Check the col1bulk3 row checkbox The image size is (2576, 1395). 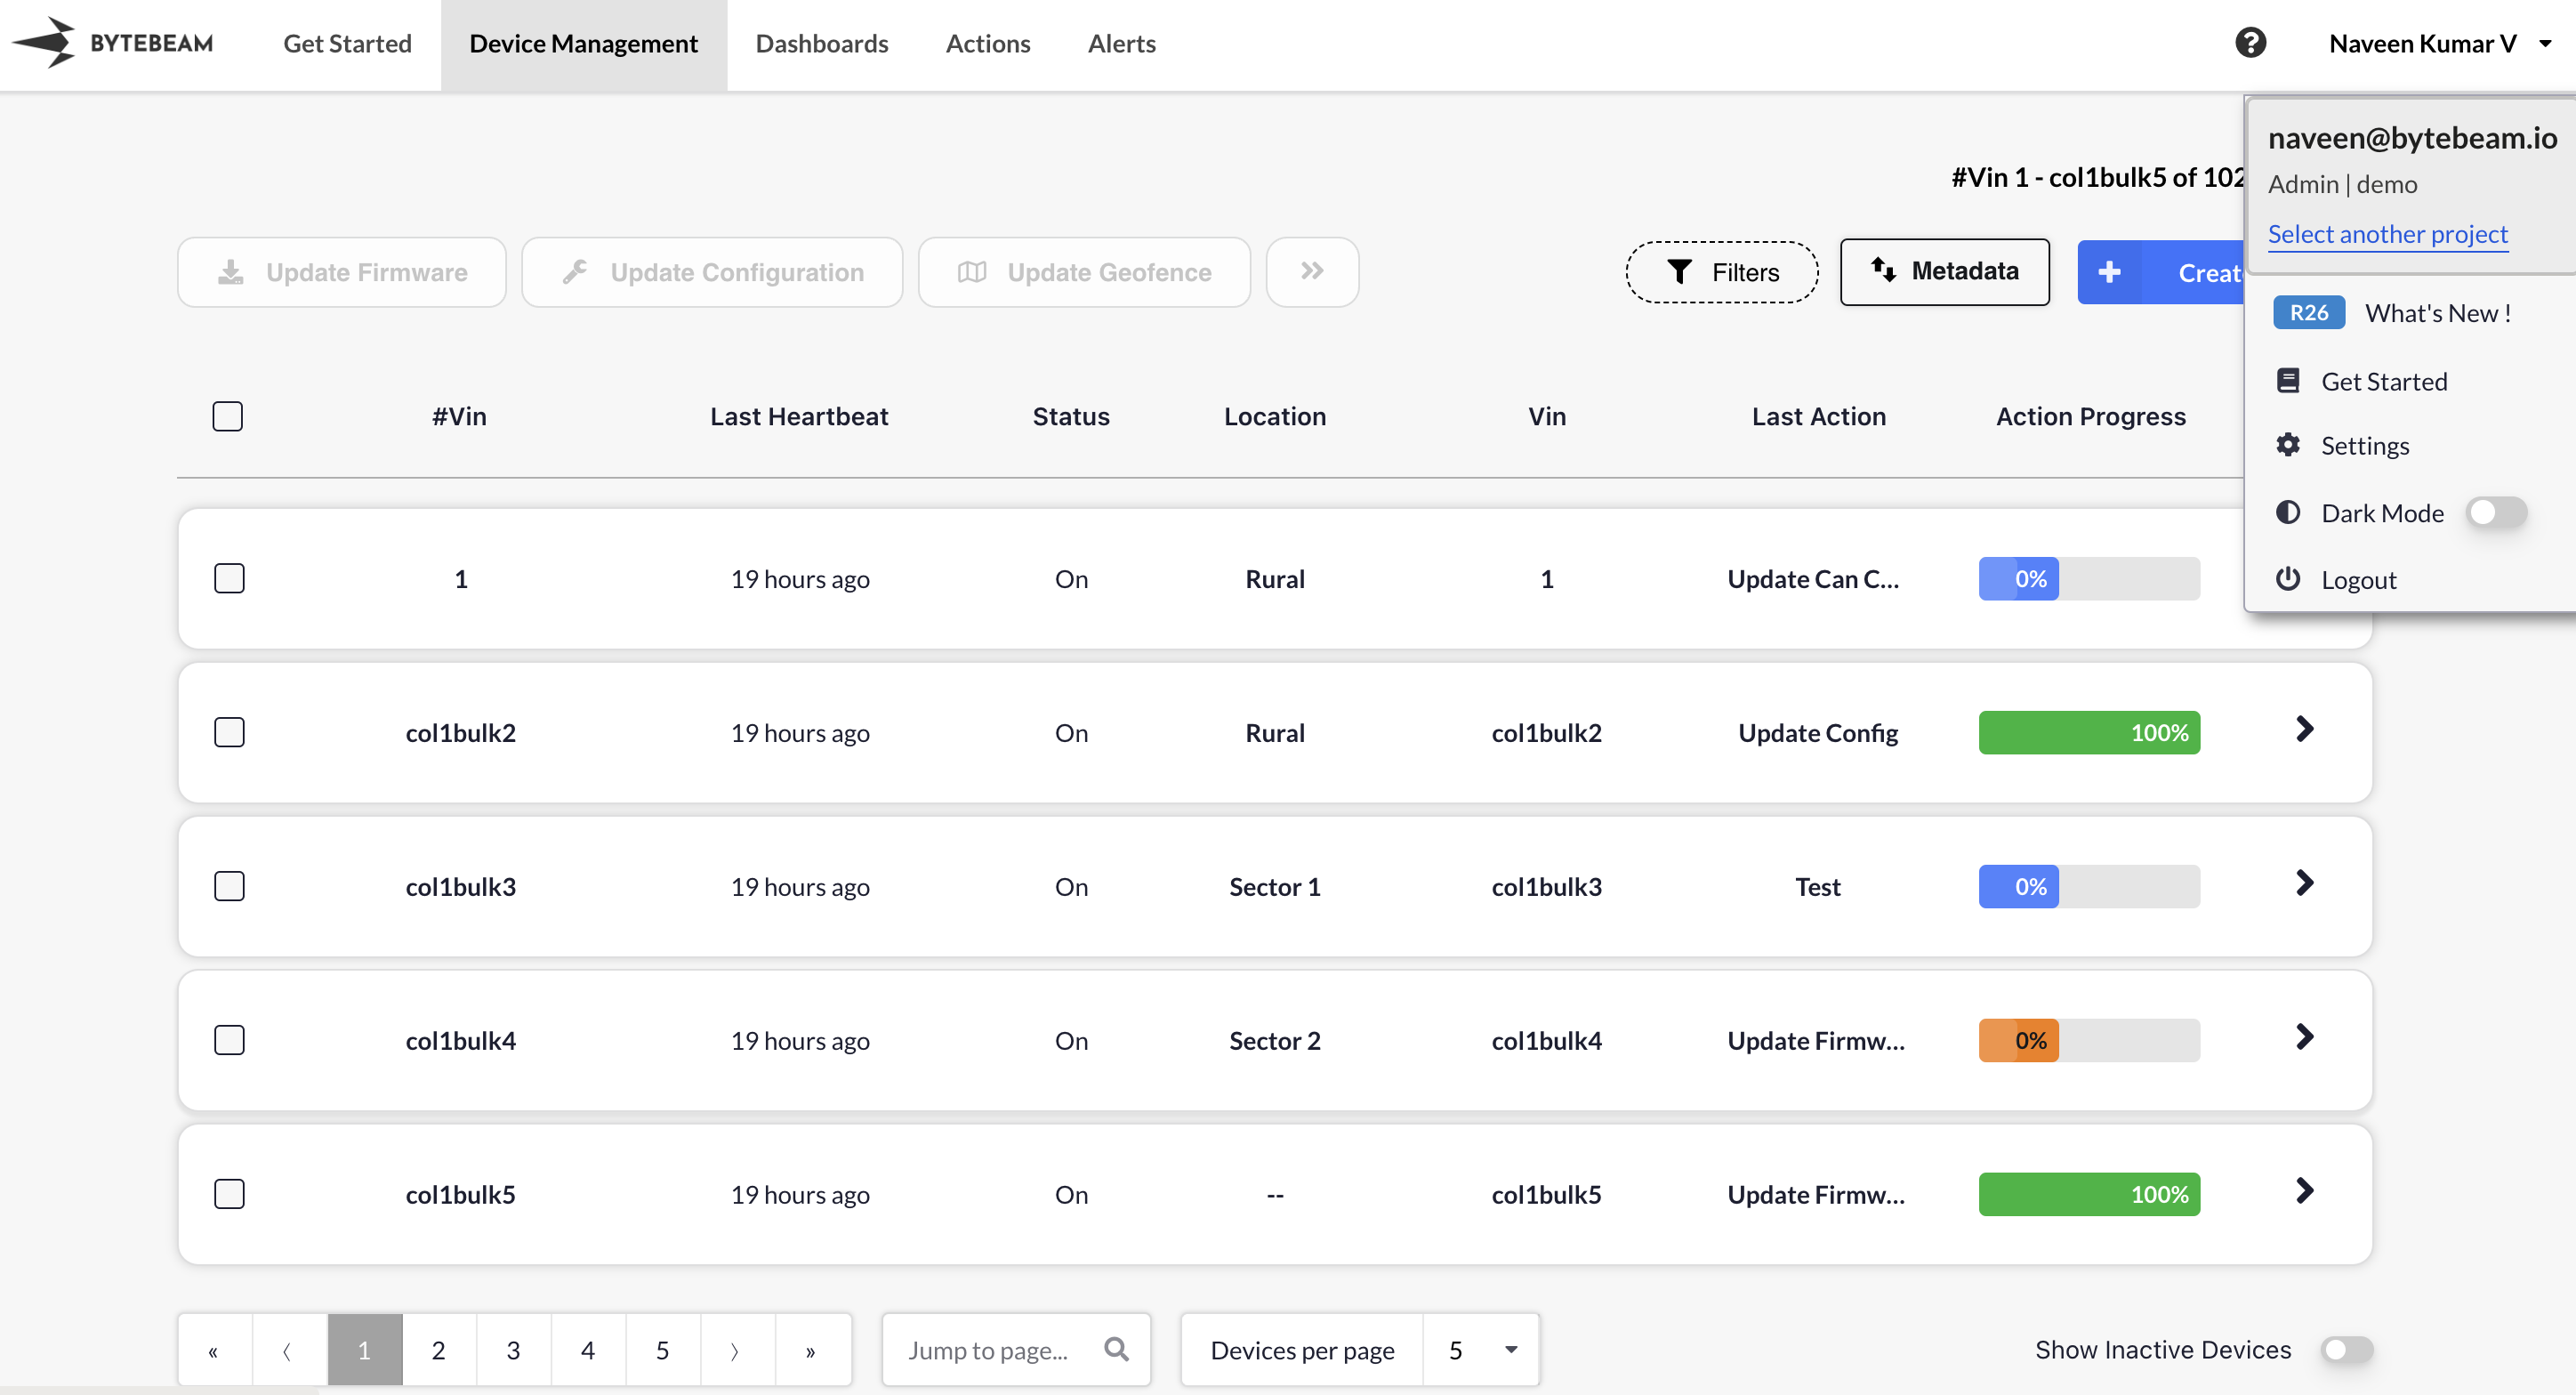tap(229, 886)
